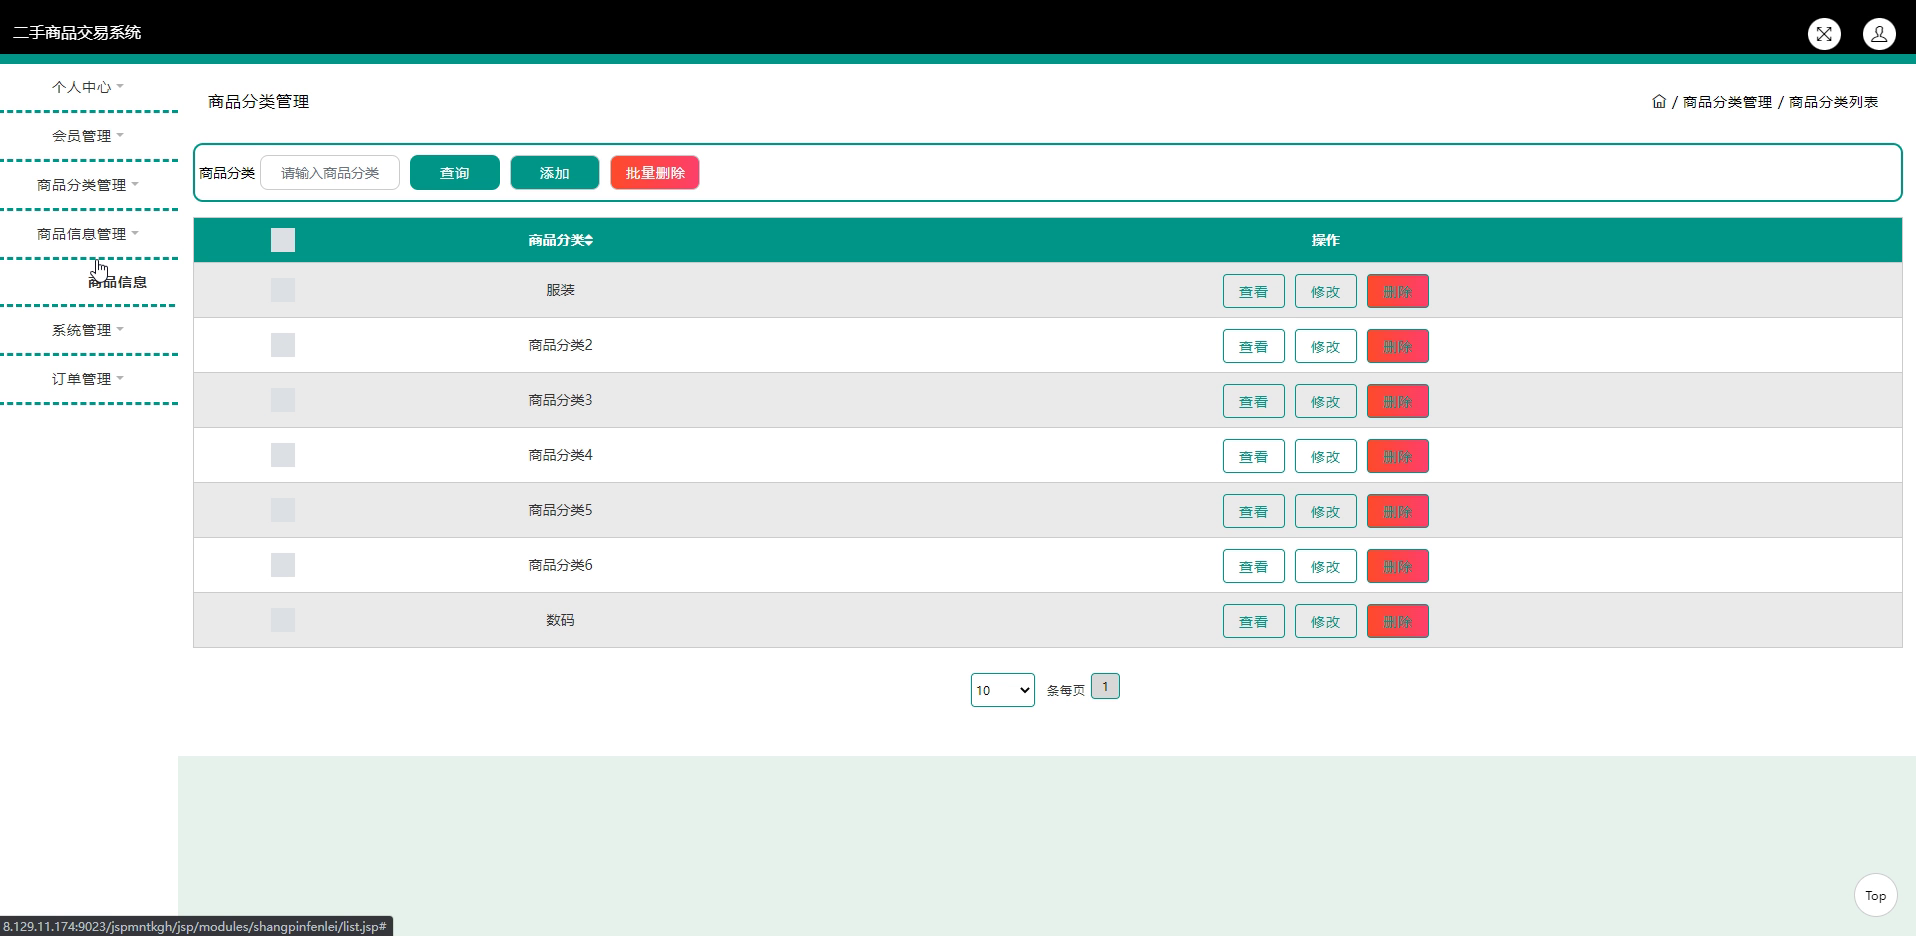Select the 商品分类4 name cell

click(560, 455)
